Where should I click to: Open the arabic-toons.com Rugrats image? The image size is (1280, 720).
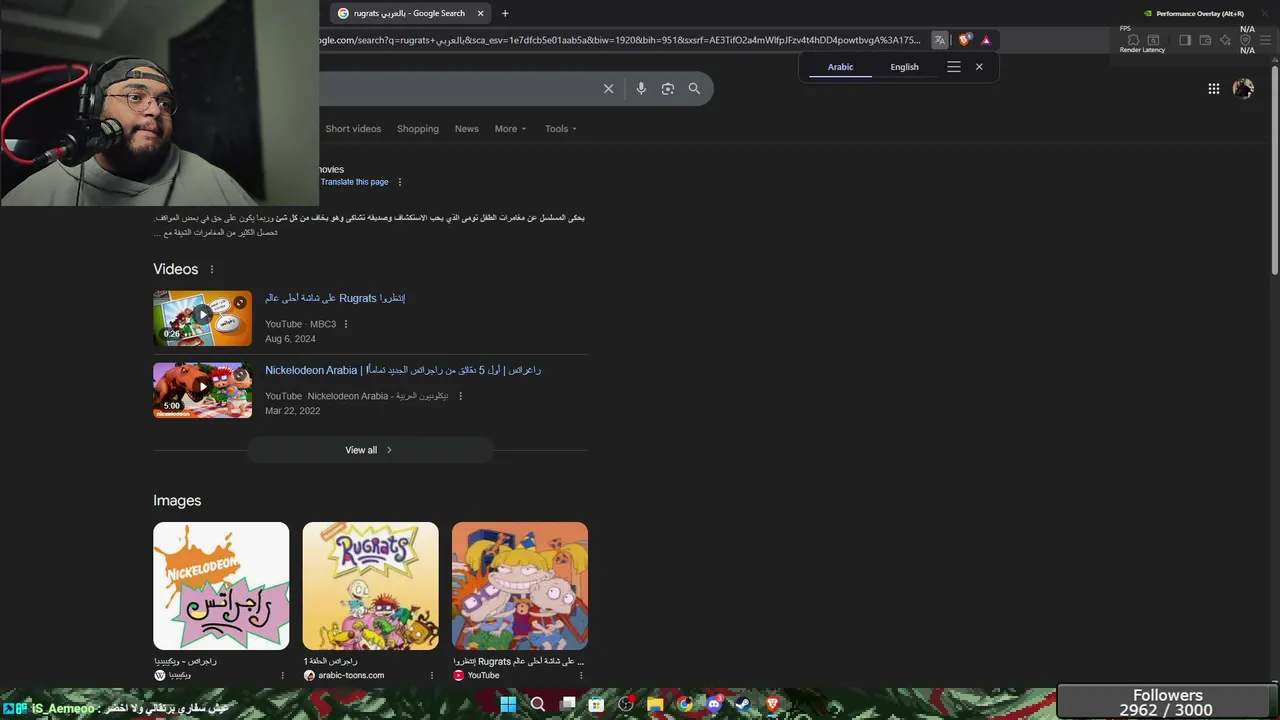coord(370,586)
